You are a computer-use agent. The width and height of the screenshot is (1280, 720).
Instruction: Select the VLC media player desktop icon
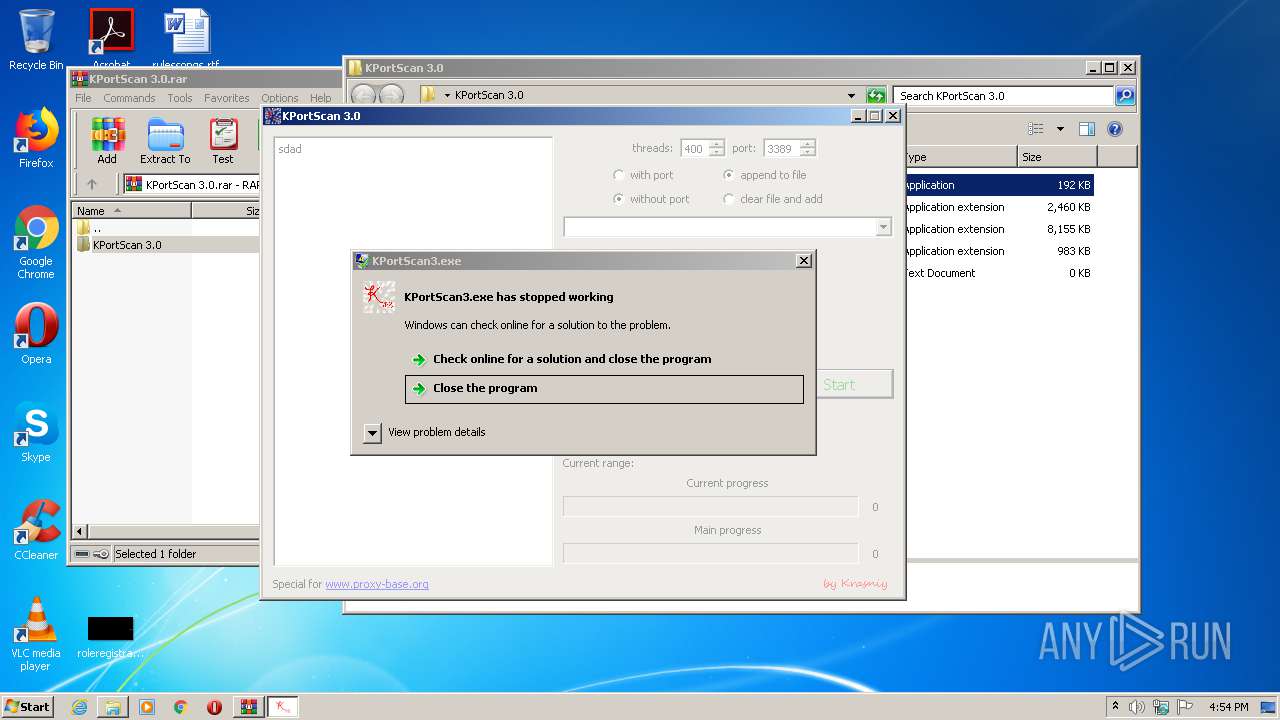pos(36,634)
